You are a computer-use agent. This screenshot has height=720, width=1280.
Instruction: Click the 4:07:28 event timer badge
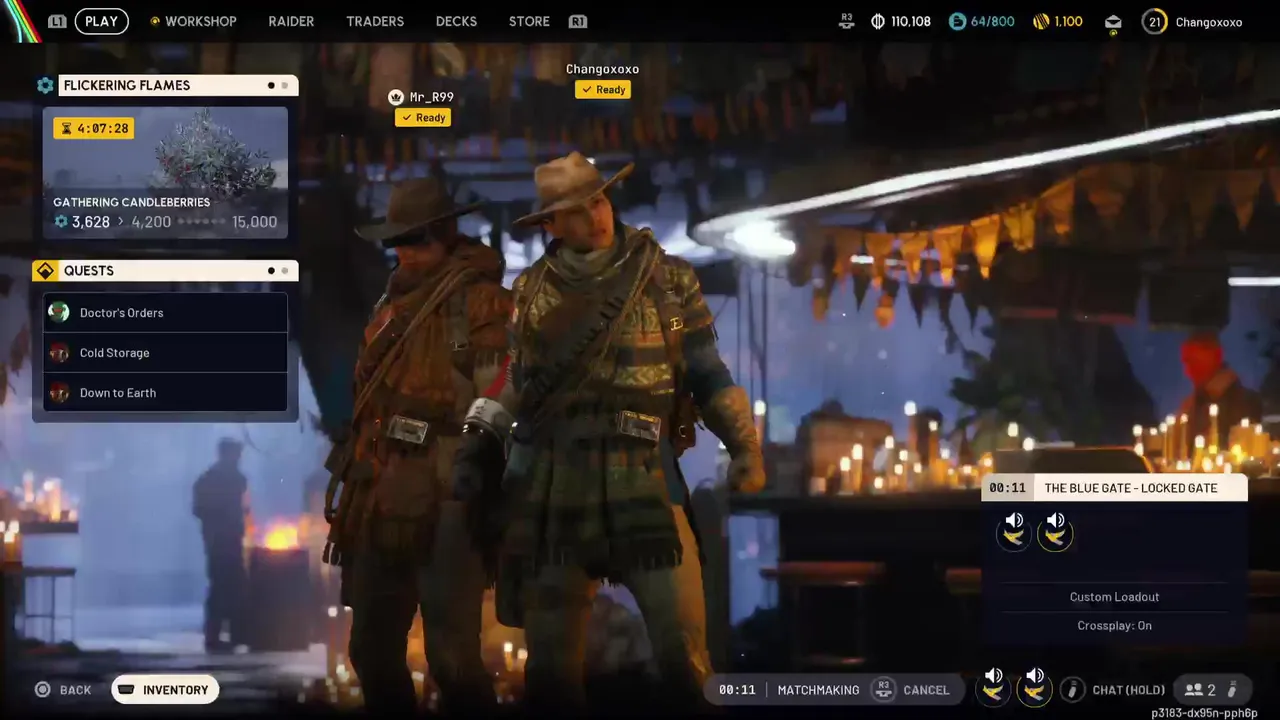pyautogui.click(x=94, y=128)
